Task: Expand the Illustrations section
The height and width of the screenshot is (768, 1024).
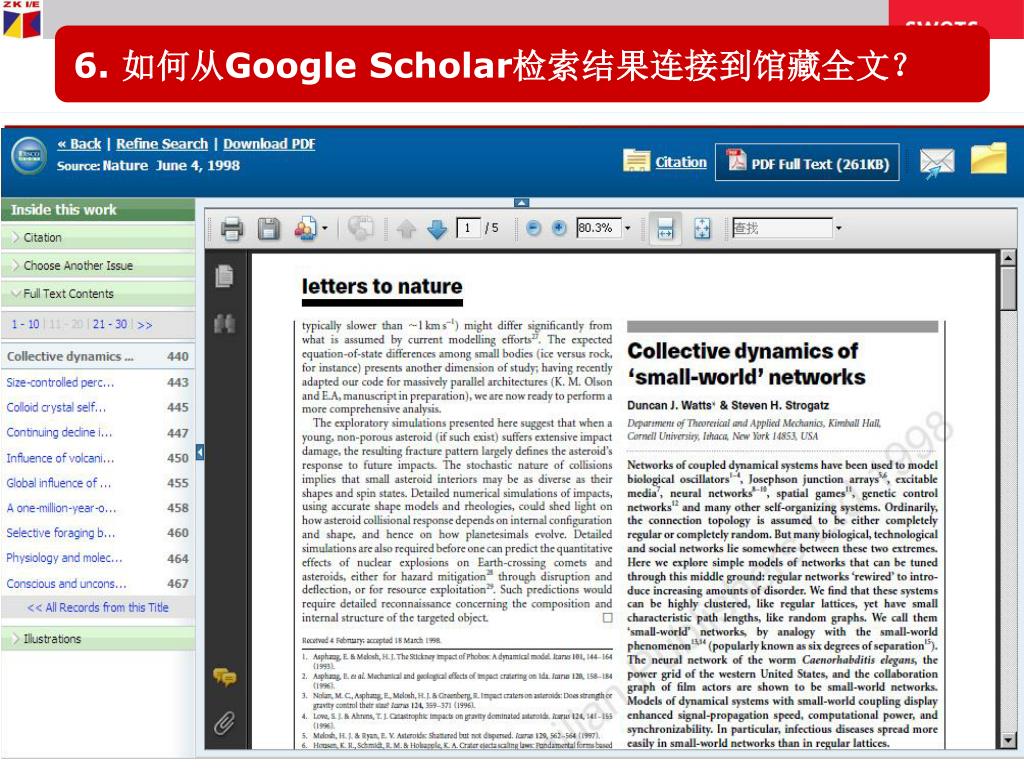Action: (x=98, y=639)
